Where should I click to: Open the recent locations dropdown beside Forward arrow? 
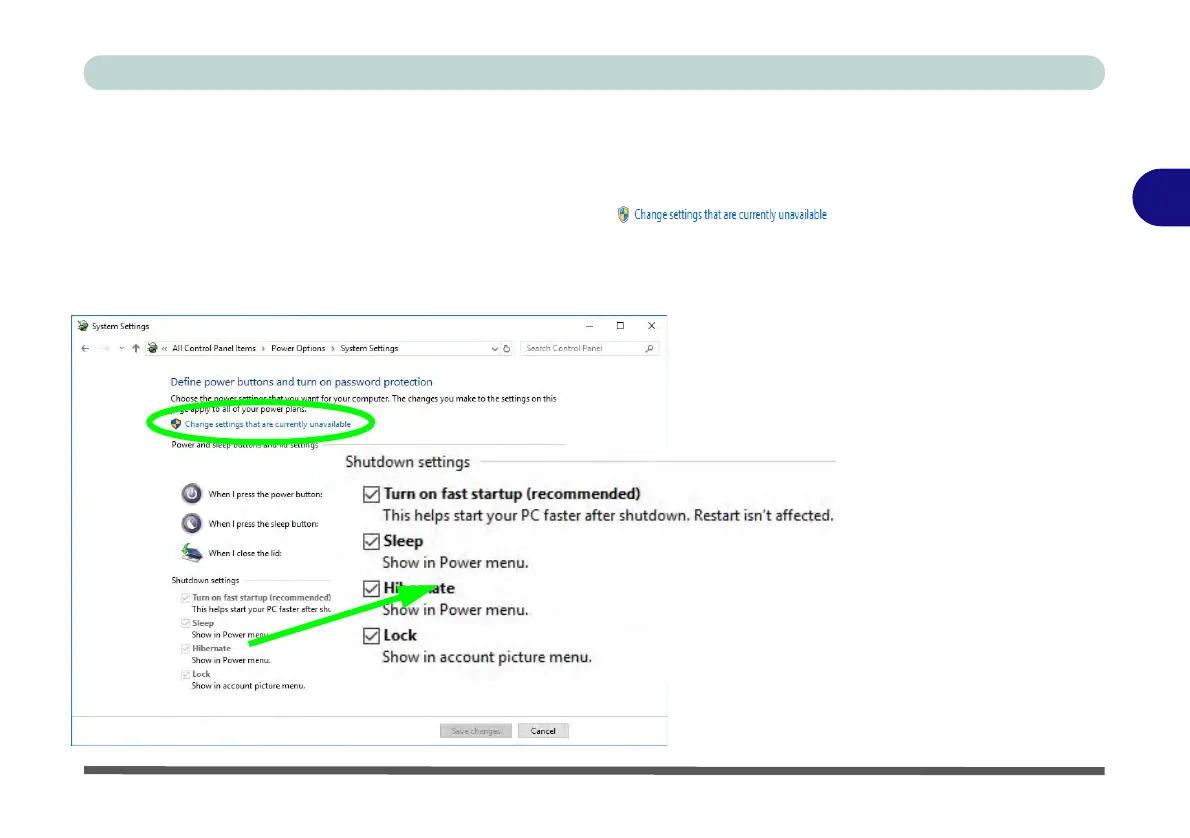point(121,349)
